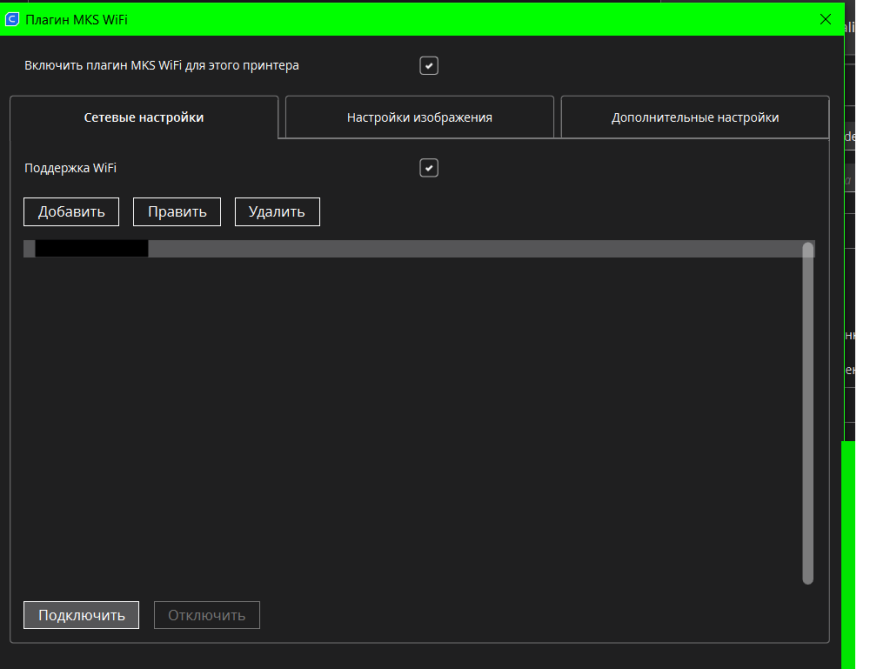870x669 pixels.
Task: Select the first column header of the printer list
Action: click(90, 247)
